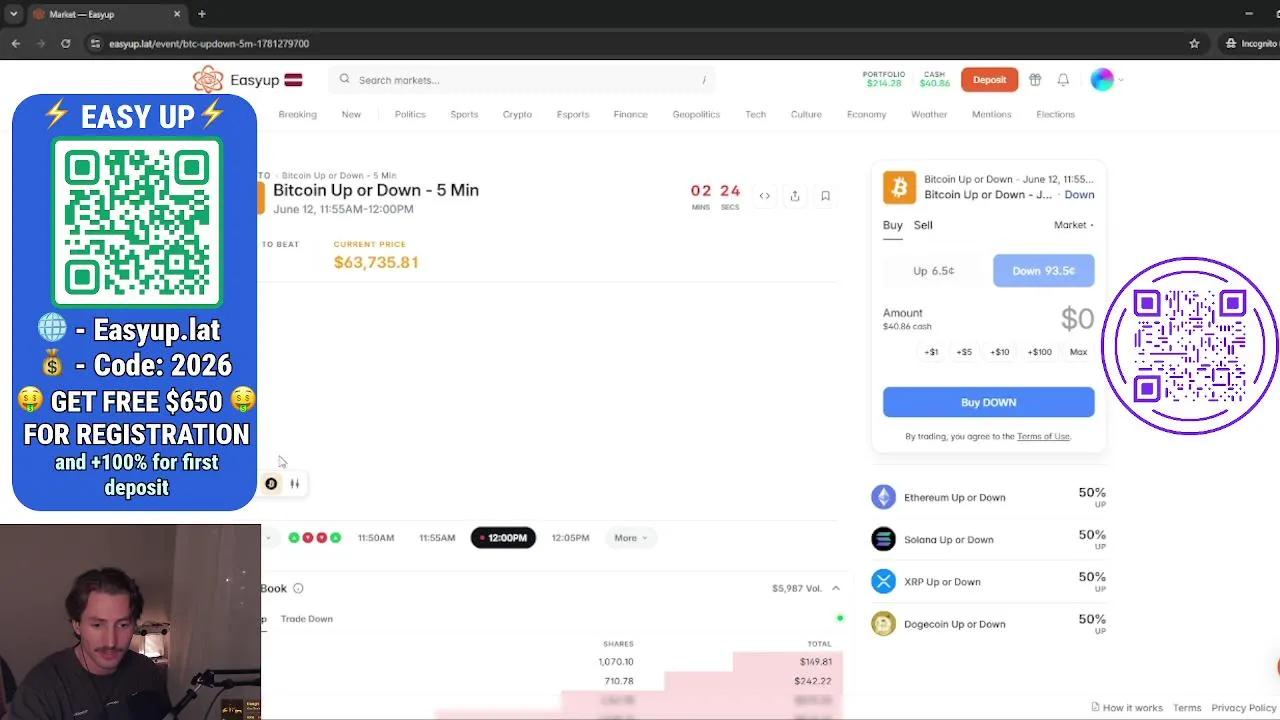This screenshot has height=720, width=1280.
Task: Click the Search markets field
Action: coord(522,80)
